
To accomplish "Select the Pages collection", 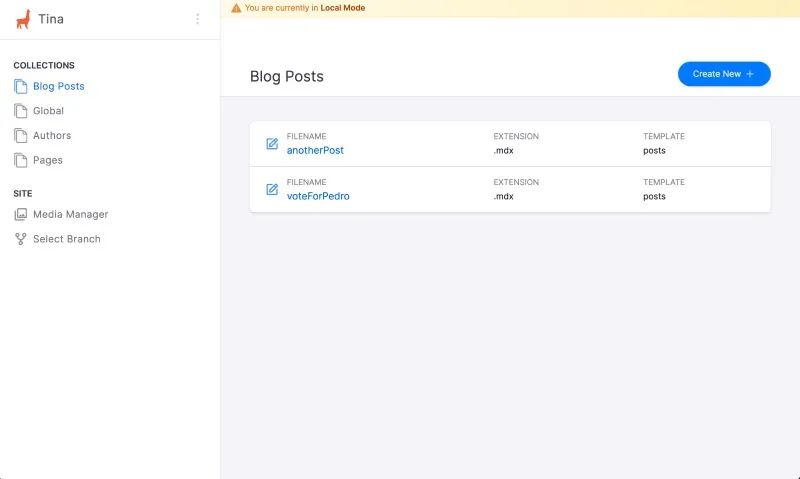I will click(x=48, y=160).
